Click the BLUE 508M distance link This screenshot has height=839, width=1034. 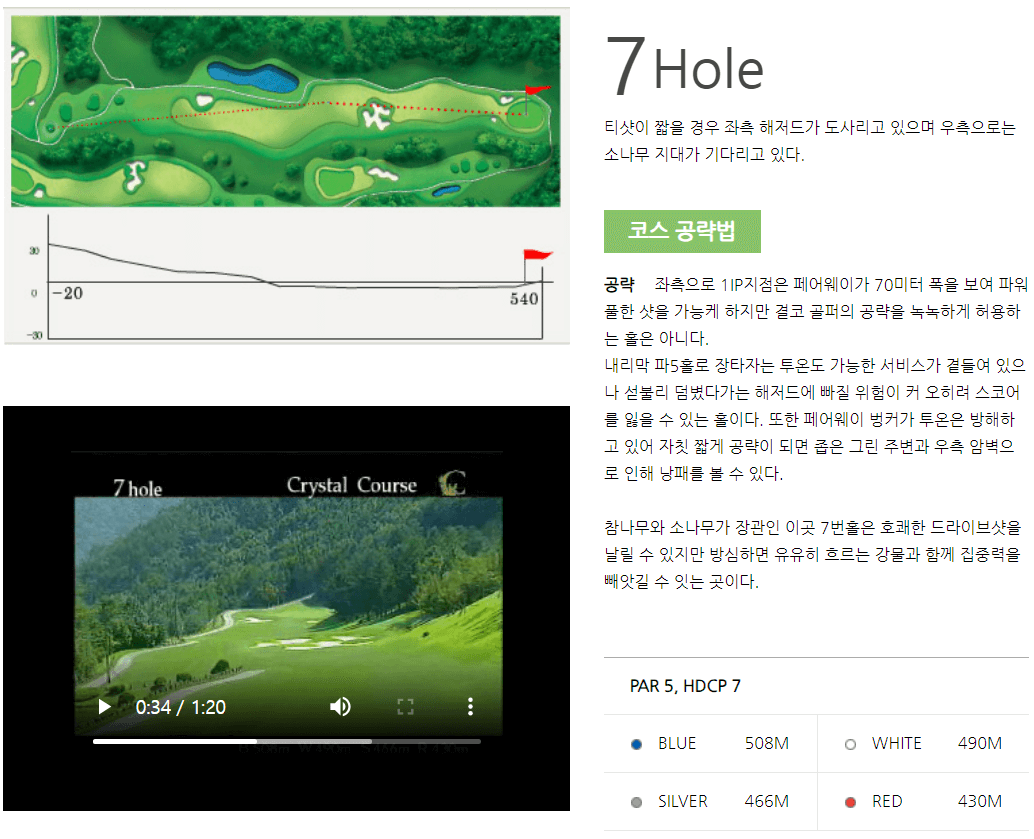point(767,743)
